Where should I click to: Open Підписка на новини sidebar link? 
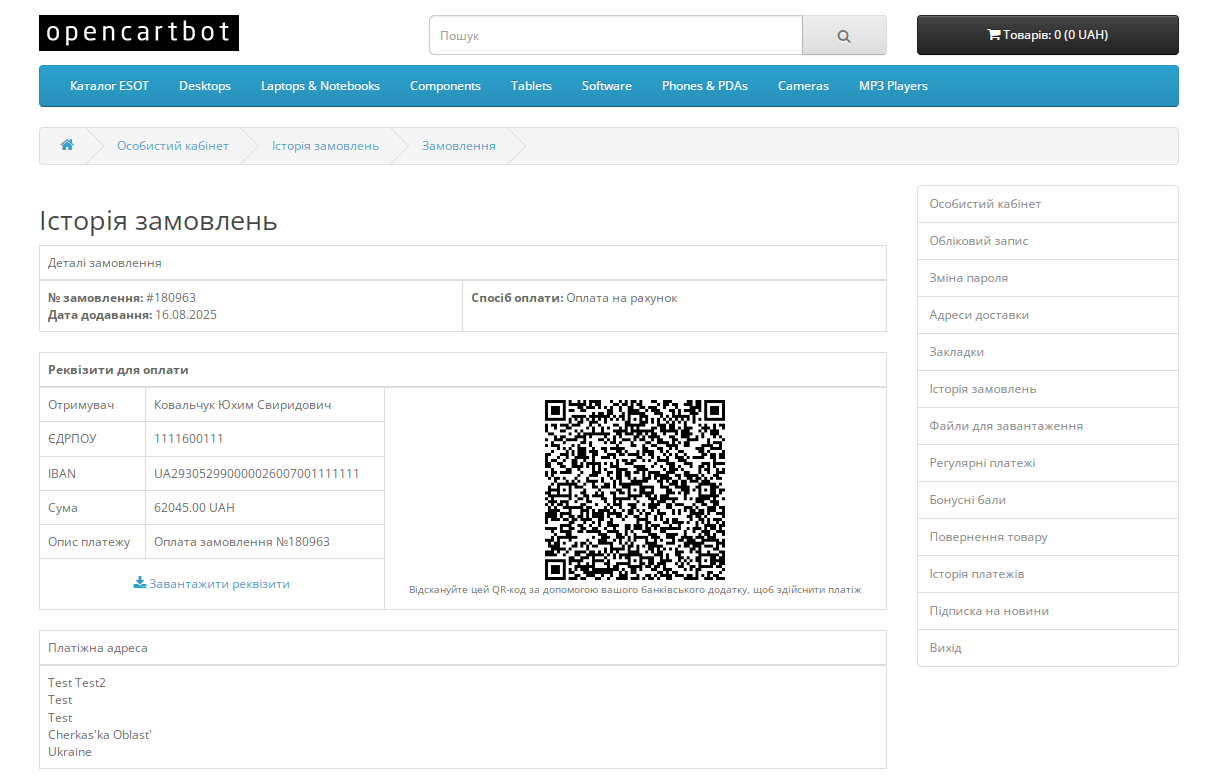(x=1047, y=611)
